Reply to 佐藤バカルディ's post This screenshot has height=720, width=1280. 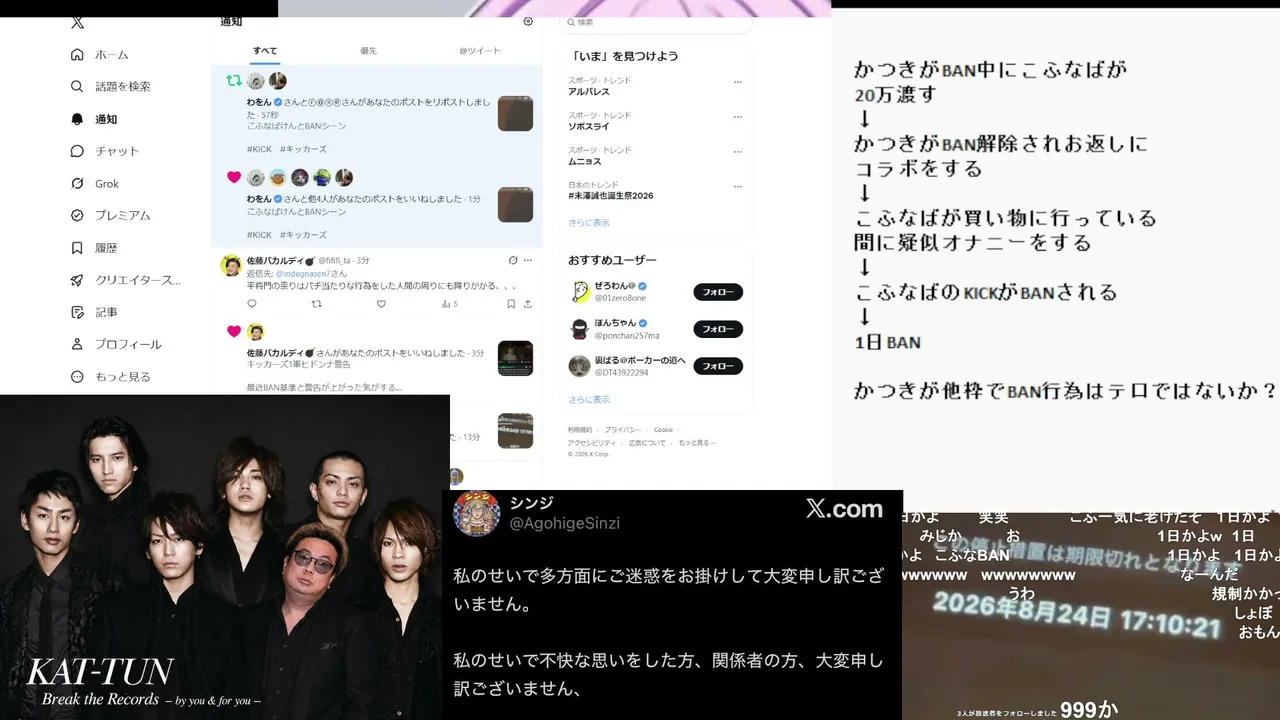[252, 304]
